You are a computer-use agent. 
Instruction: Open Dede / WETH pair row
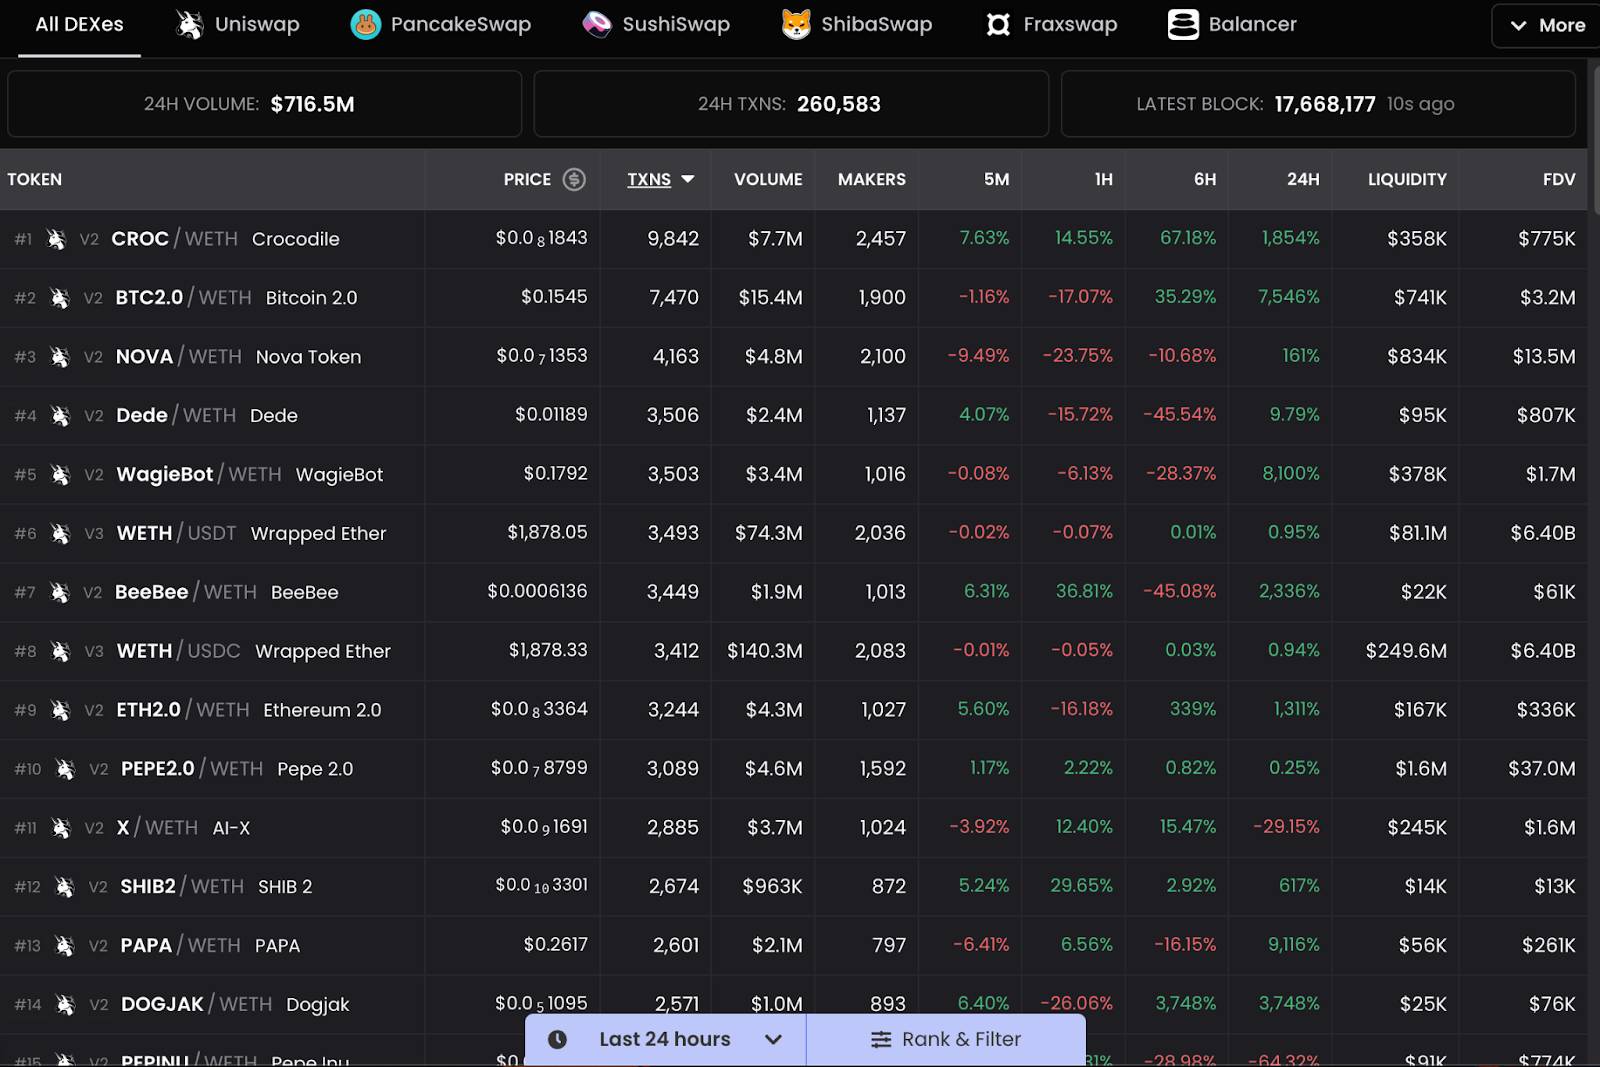coord(794,416)
